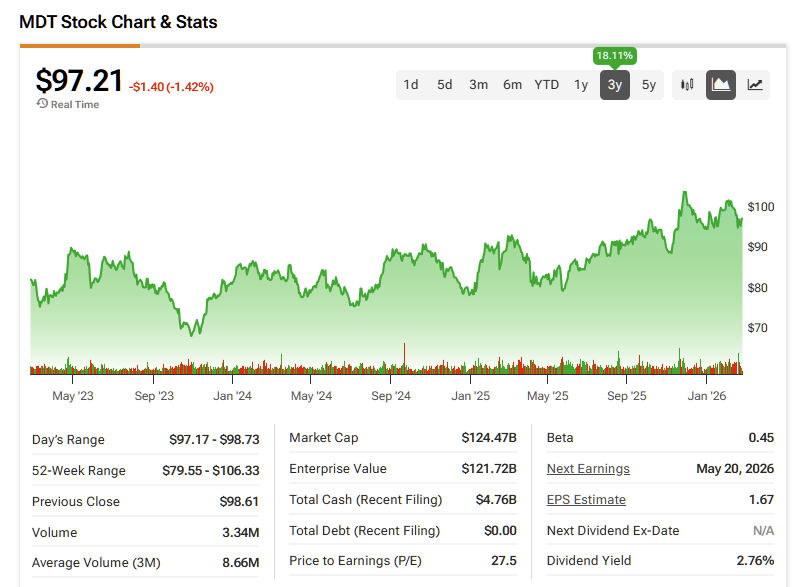
Task: Select the 1d time range
Action: pos(411,85)
